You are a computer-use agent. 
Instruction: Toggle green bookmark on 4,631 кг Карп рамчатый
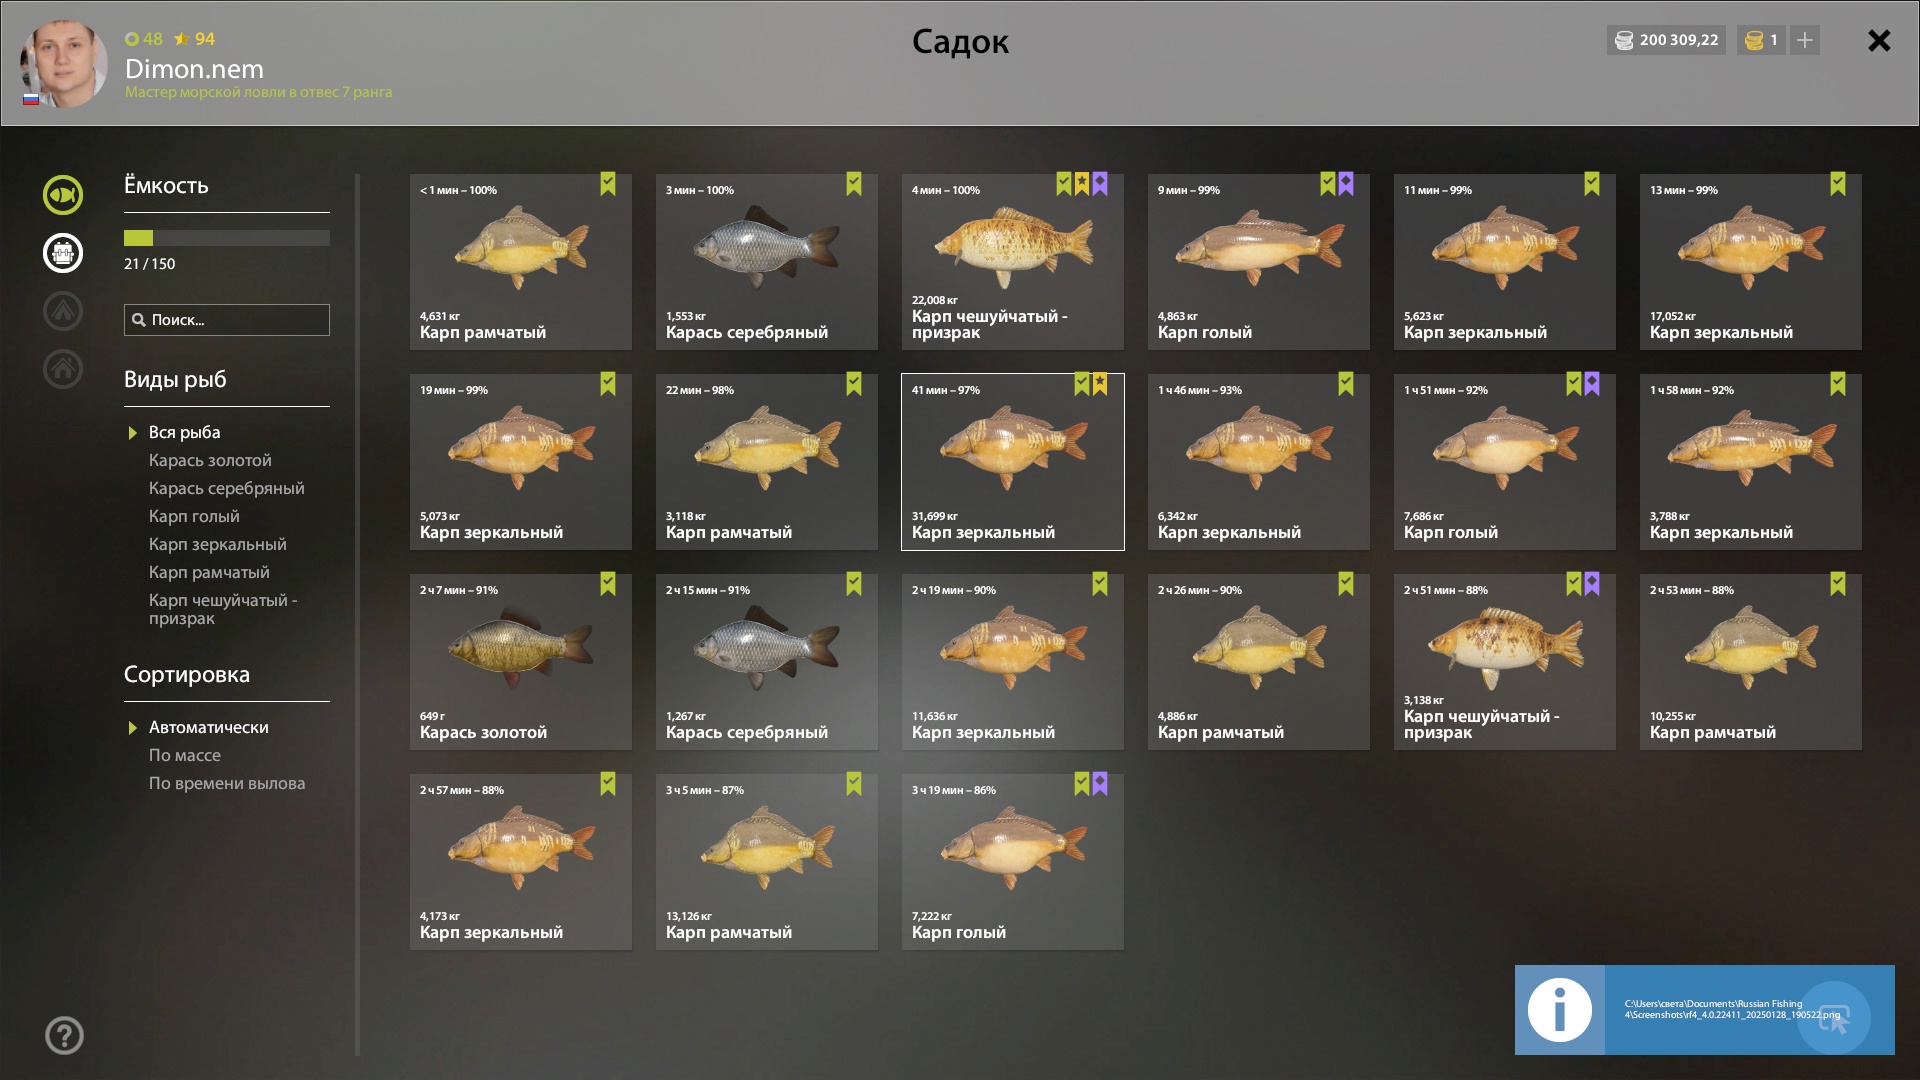(608, 184)
